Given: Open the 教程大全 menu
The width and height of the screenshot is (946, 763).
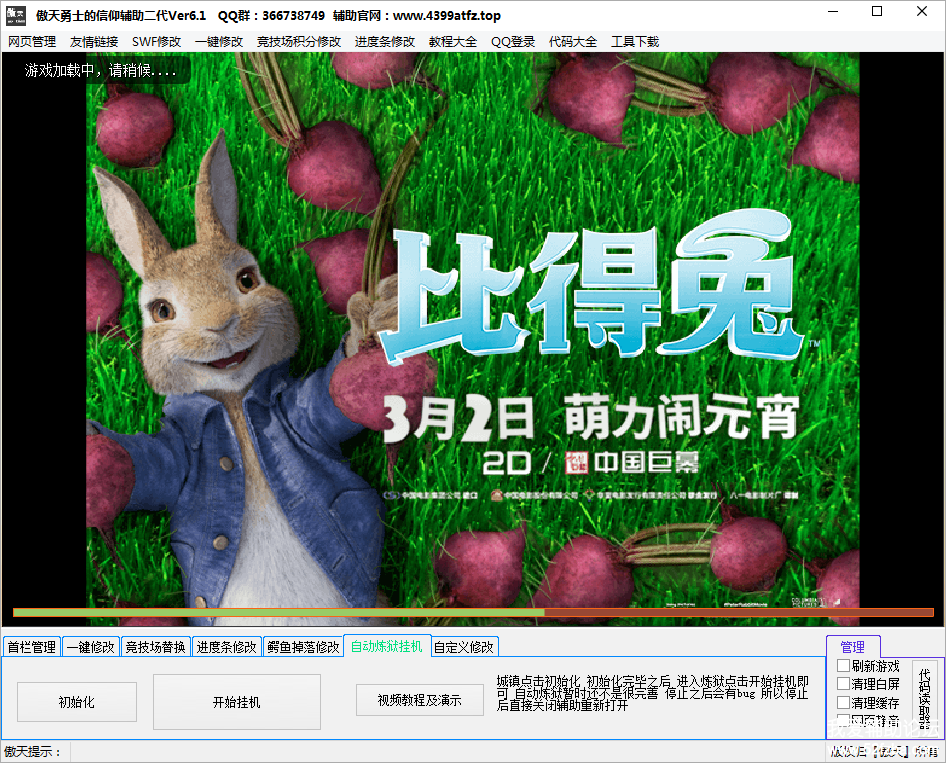Looking at the screenshot, I should [453, 42].
